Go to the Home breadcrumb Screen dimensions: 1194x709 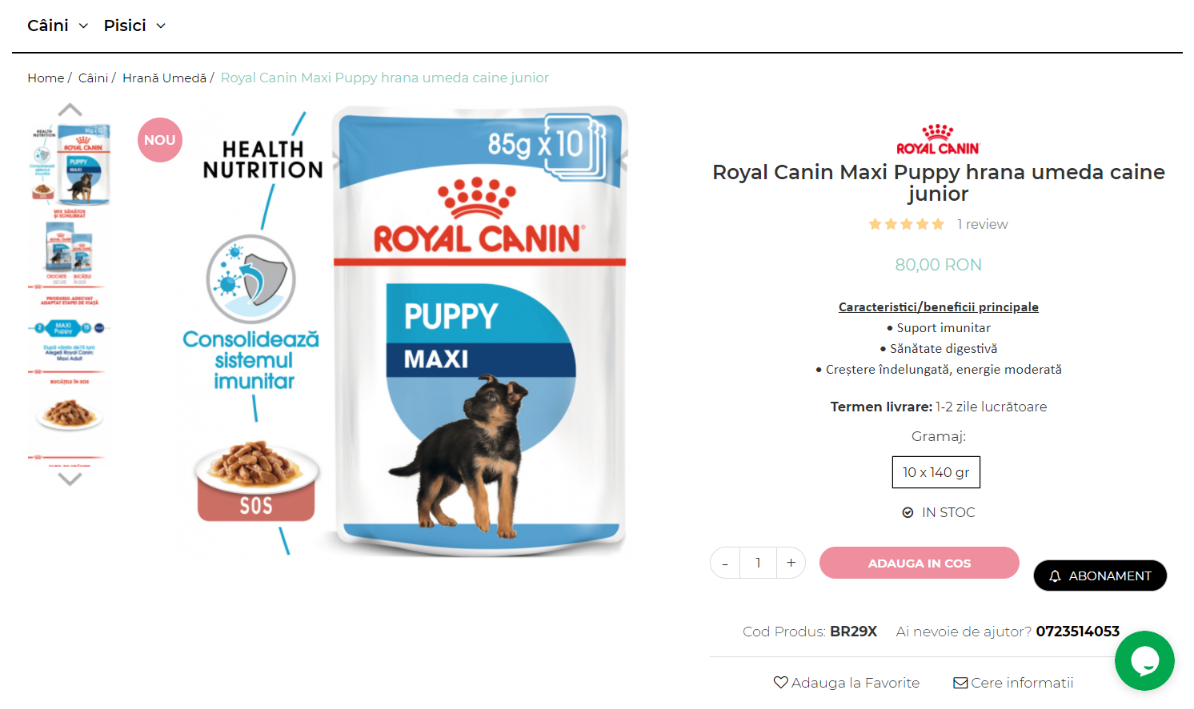coord(46,78)
